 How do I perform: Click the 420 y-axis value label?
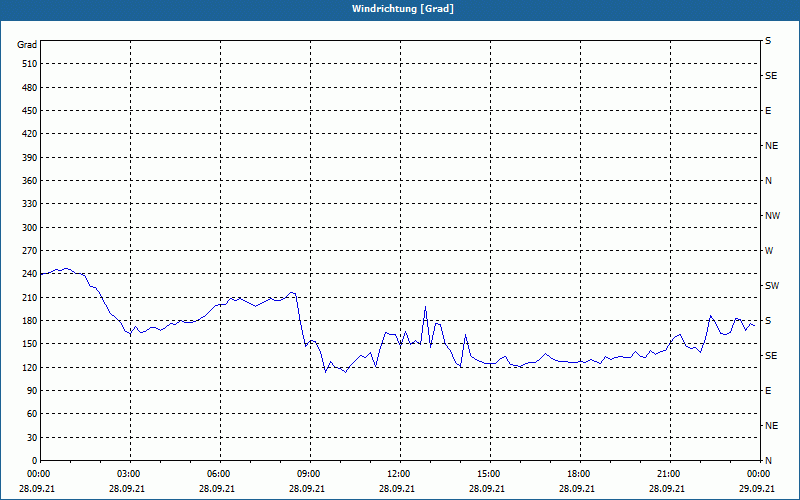[x=30, y=134]
